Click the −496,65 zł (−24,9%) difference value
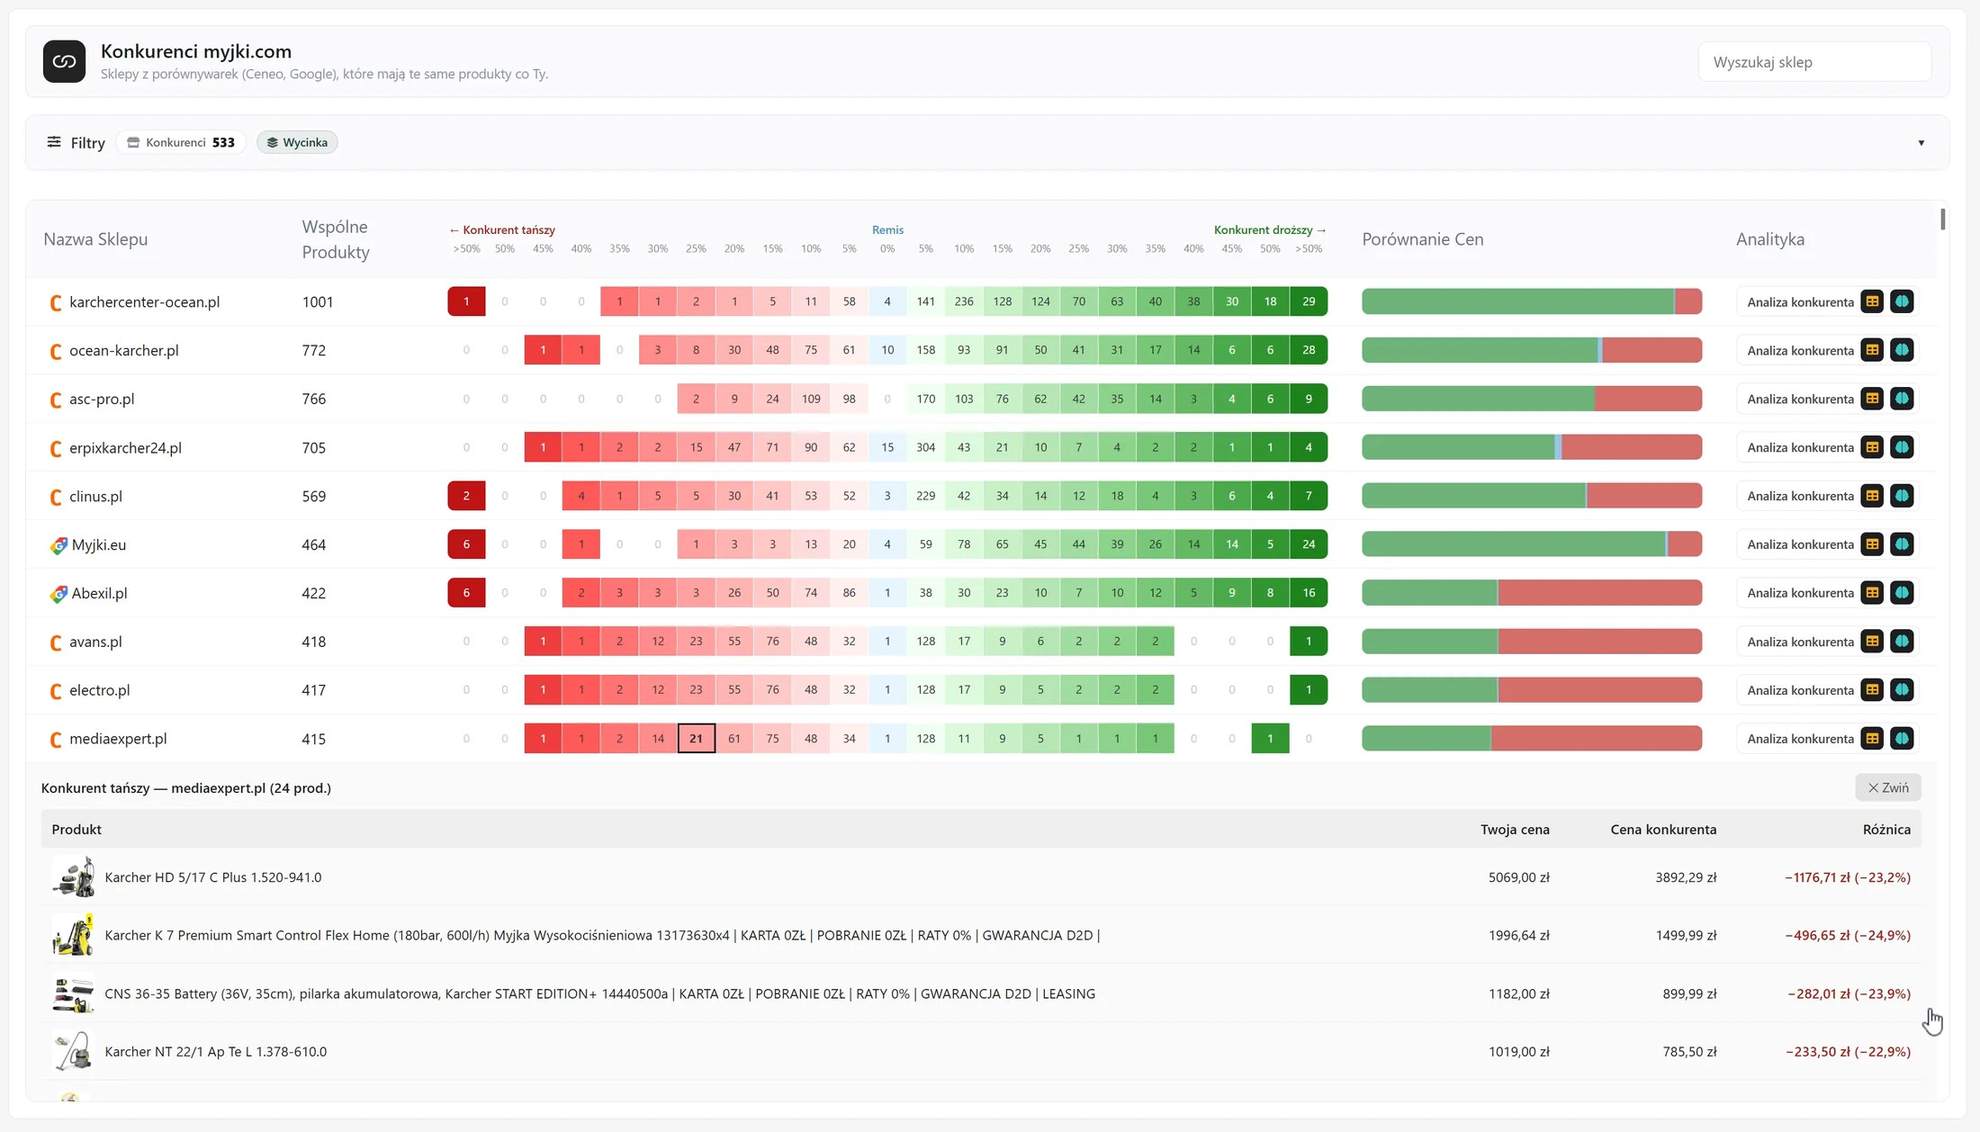Viewport: 1980px width, 1132px height. click(x=1847, y=935)
